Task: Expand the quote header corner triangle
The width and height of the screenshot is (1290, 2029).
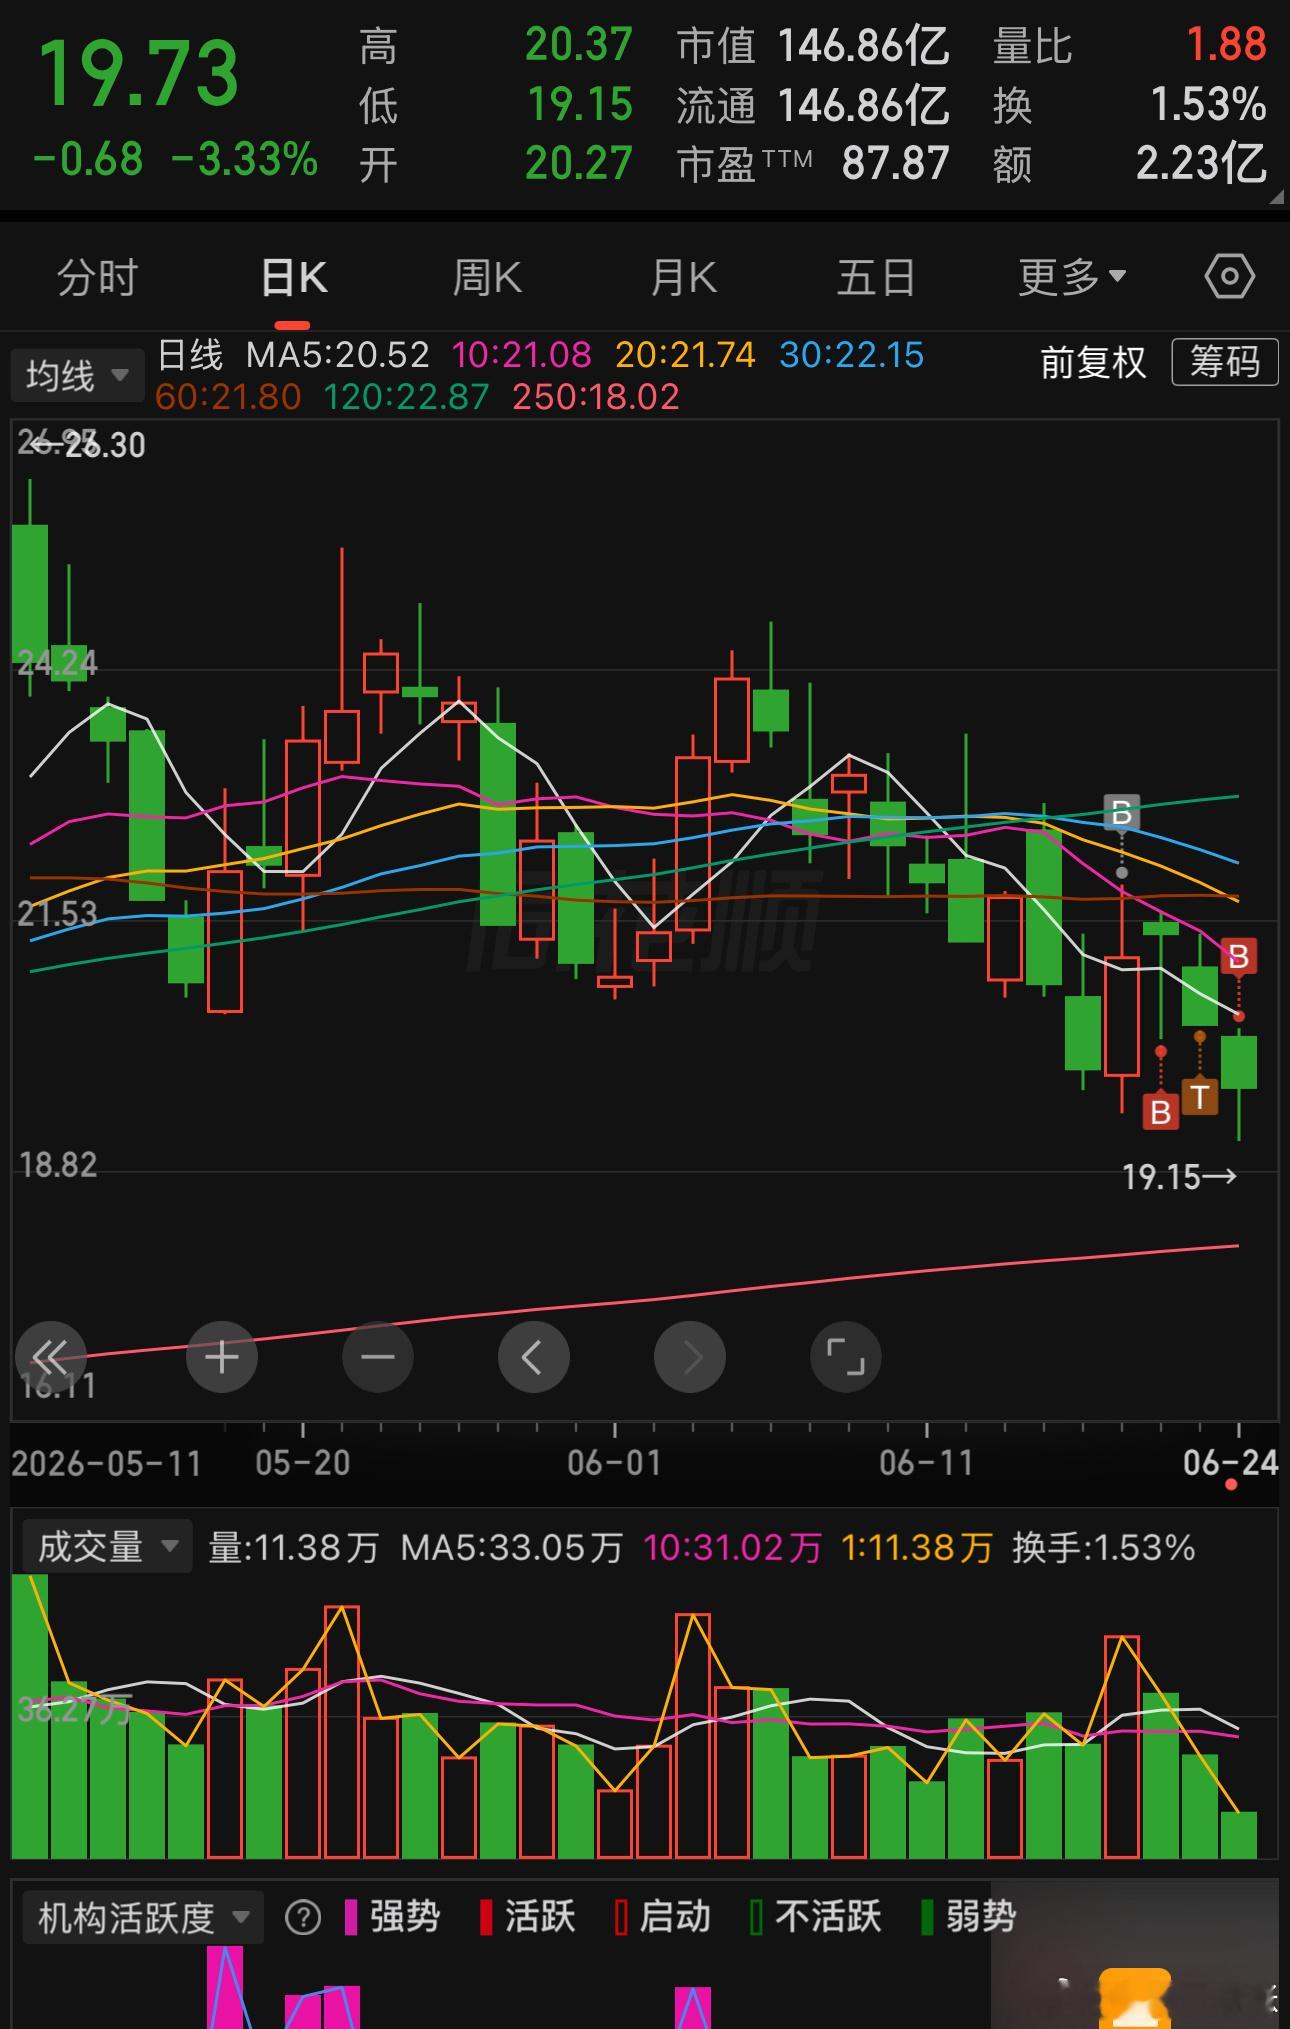Action: click(1276, 198)
